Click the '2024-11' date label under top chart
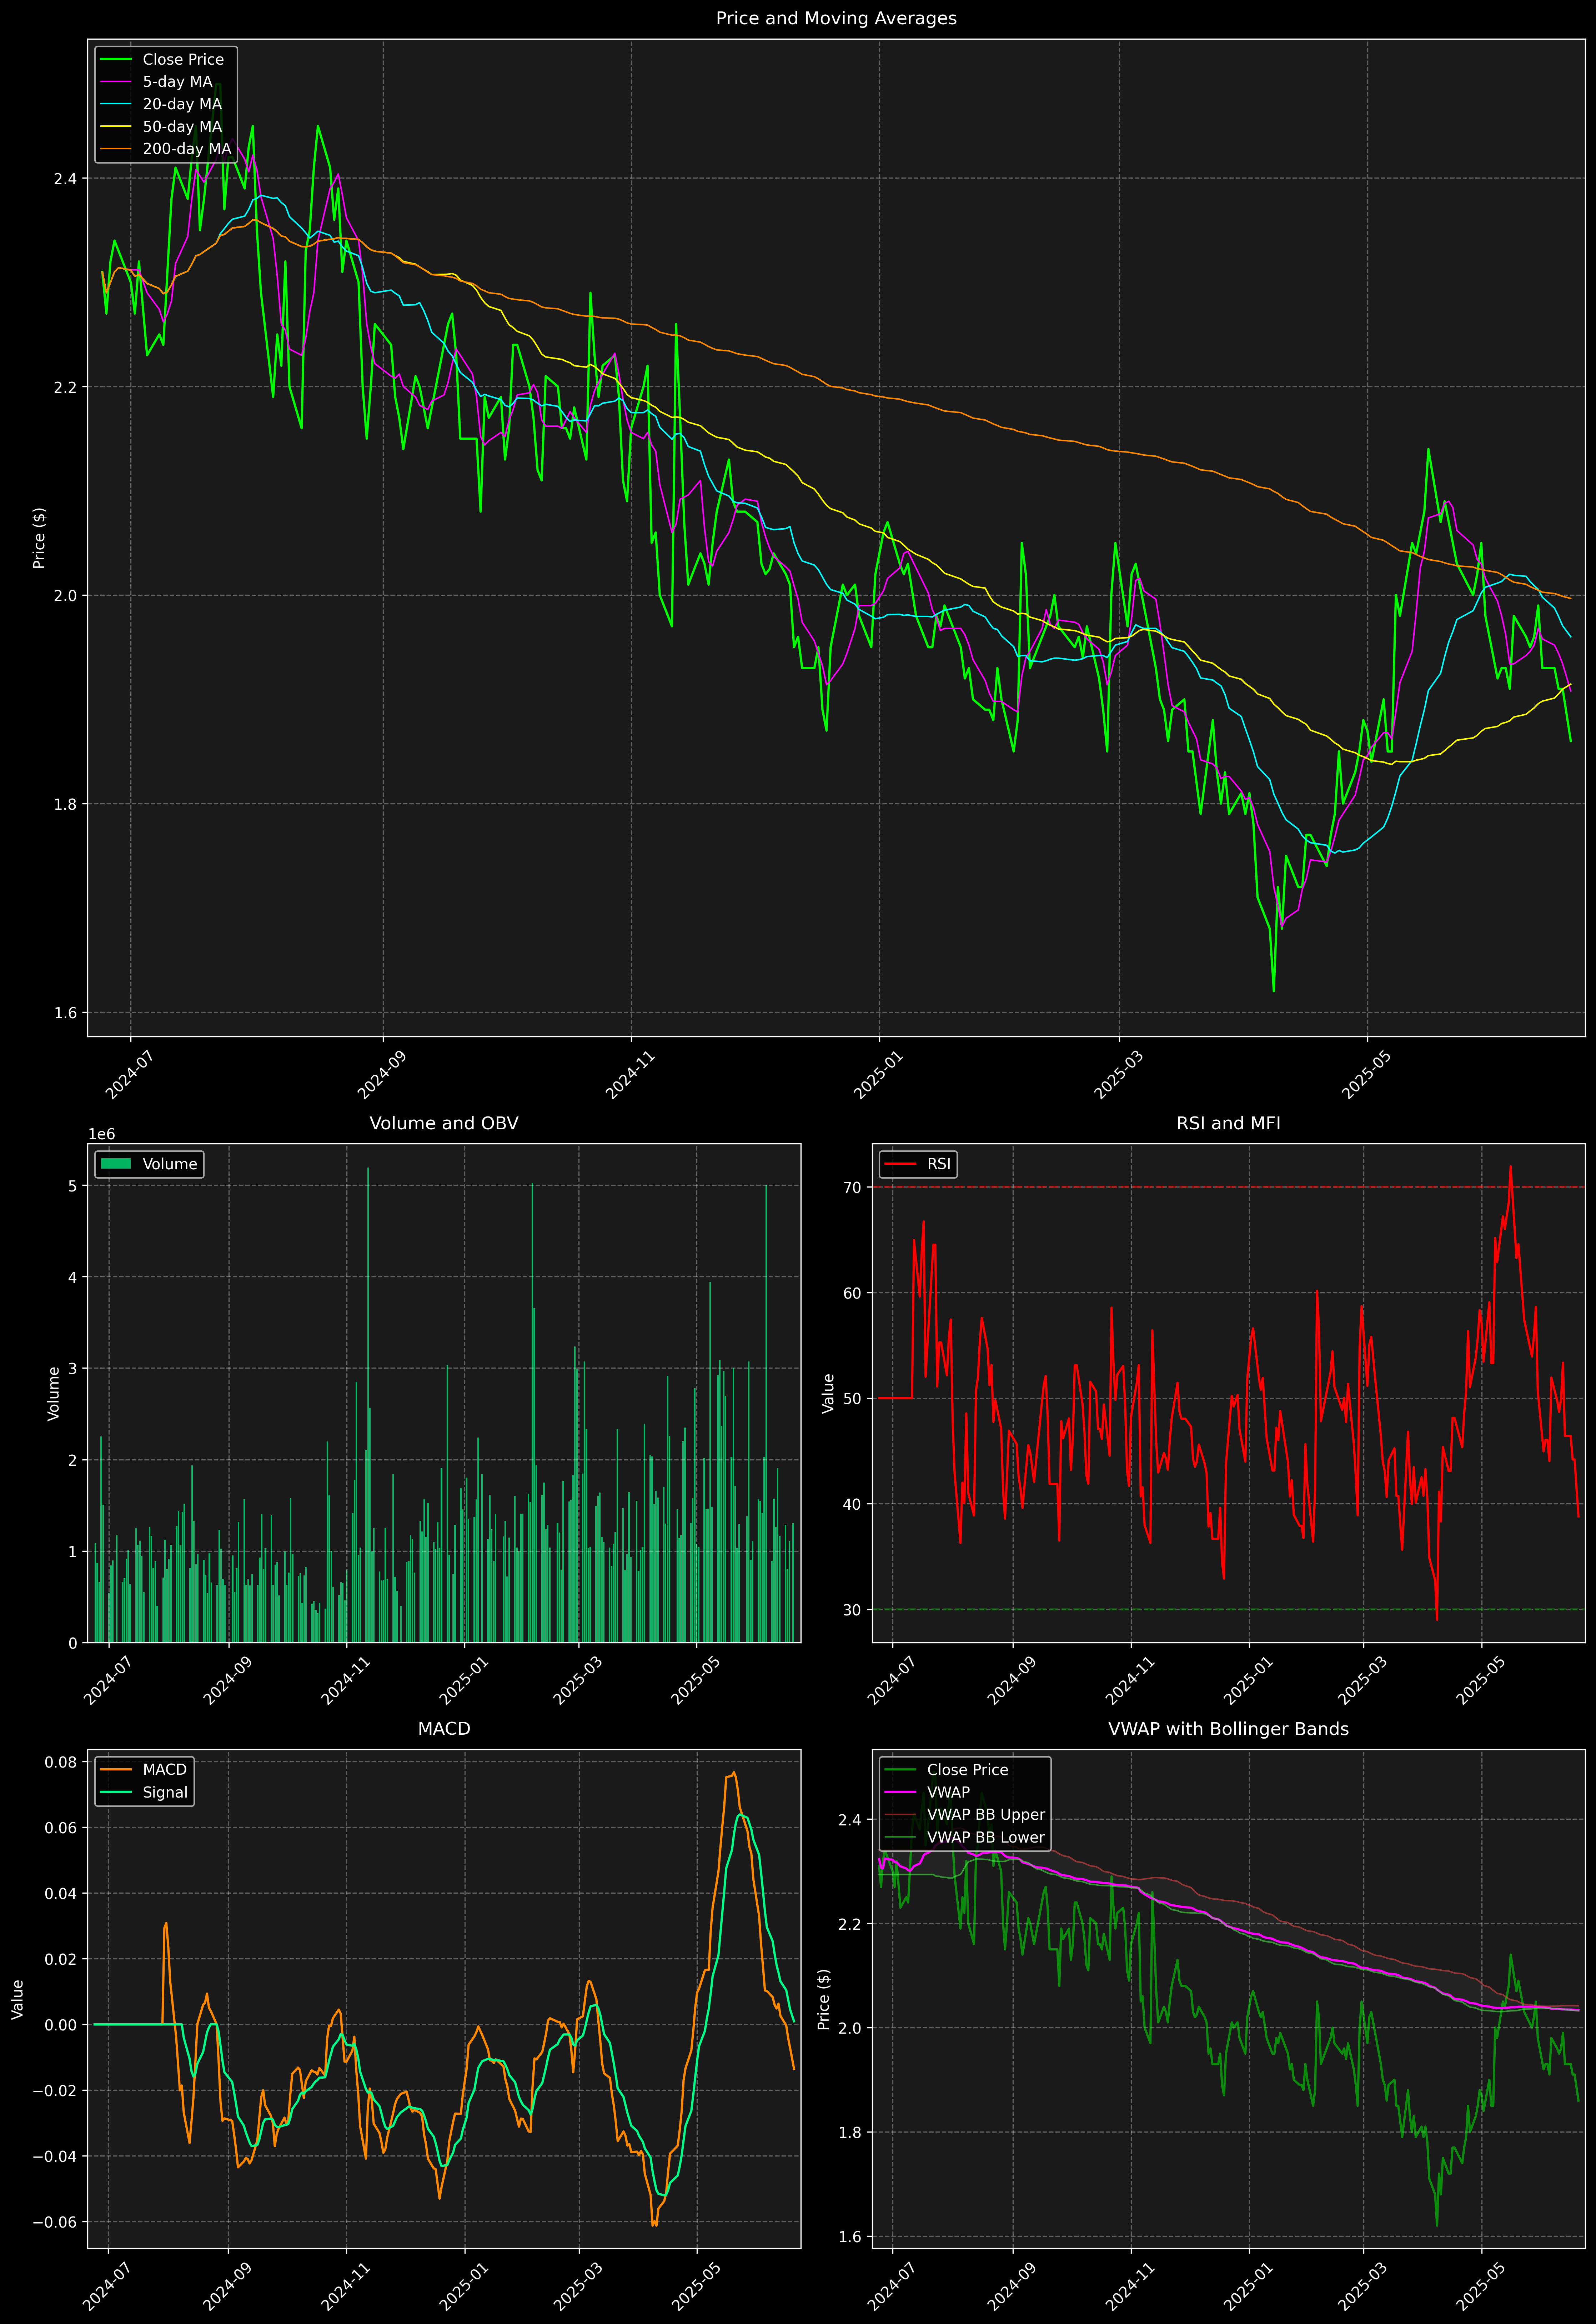 [x=629, y=1075]
